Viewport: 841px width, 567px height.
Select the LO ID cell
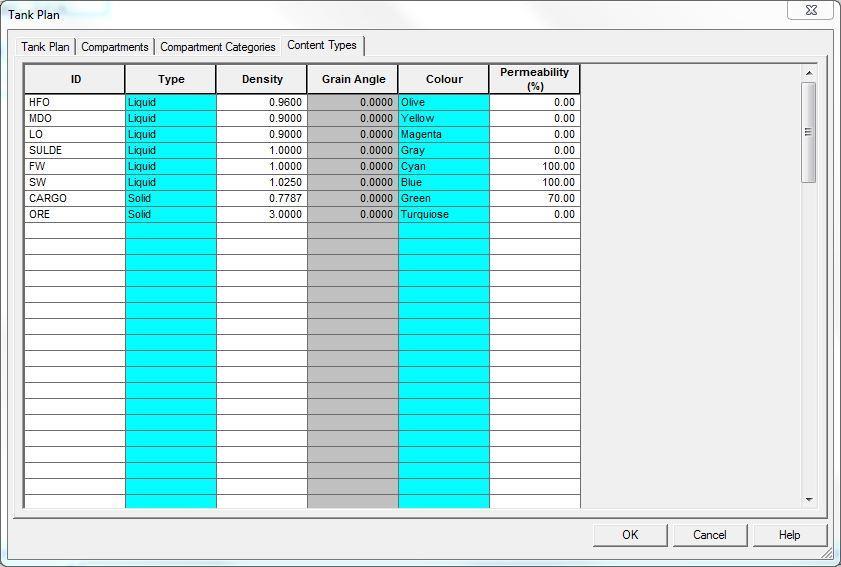click(x=75, y=134)
